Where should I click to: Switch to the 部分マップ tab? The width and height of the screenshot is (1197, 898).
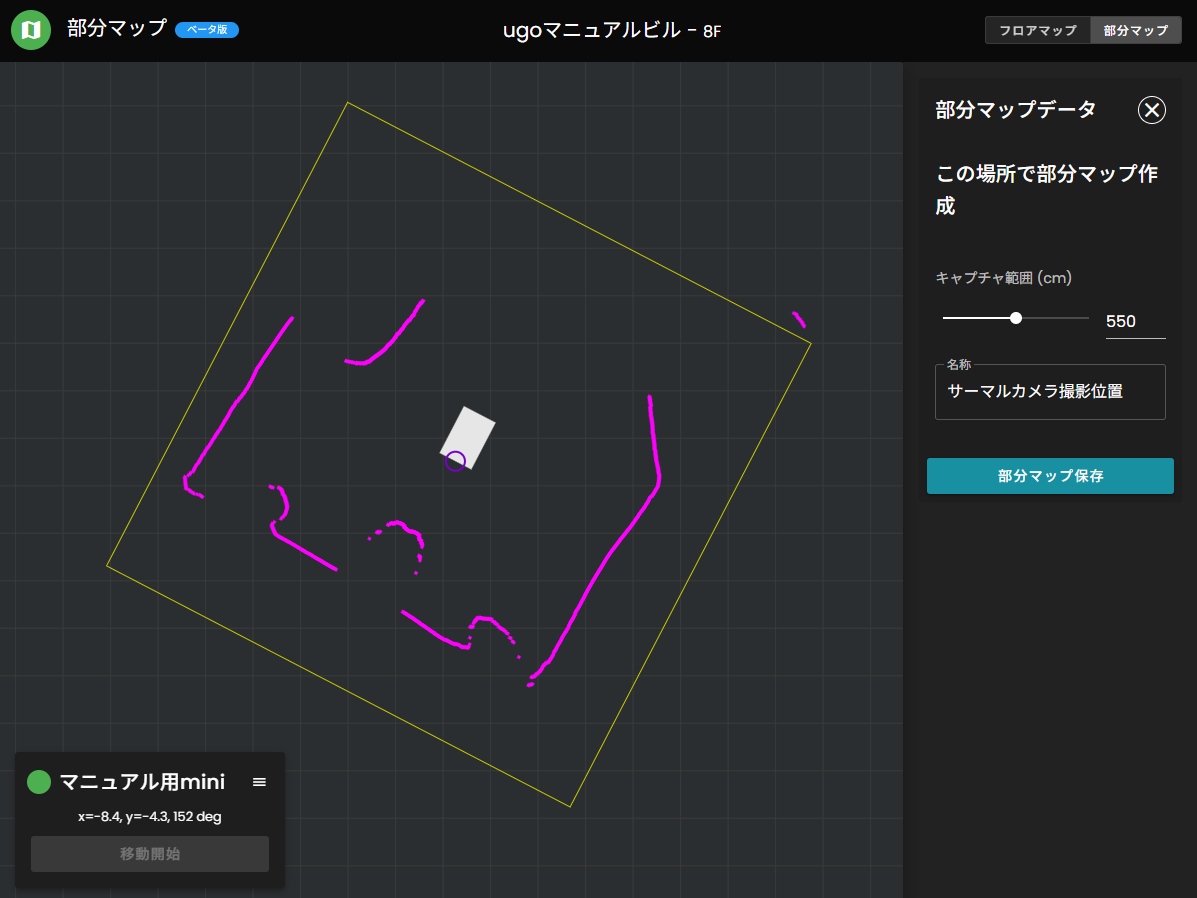coord(1136,31)
